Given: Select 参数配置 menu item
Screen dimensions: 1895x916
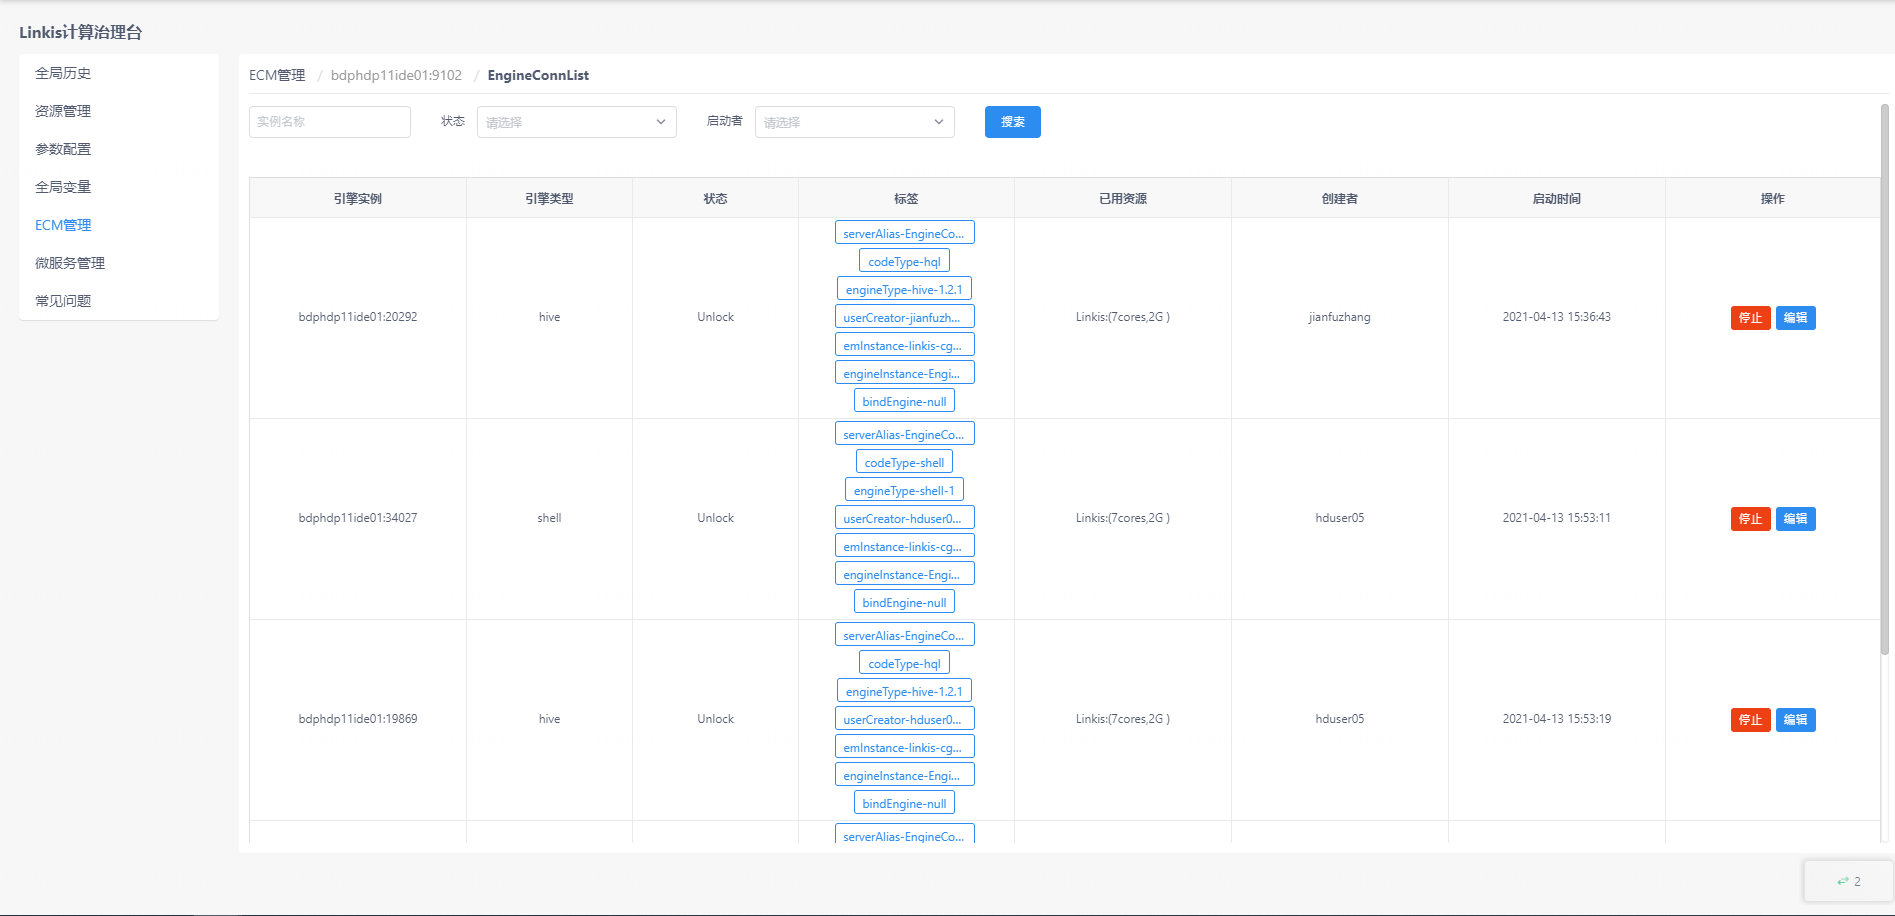Looking at the screenshot, I should (x=63, y=149).
